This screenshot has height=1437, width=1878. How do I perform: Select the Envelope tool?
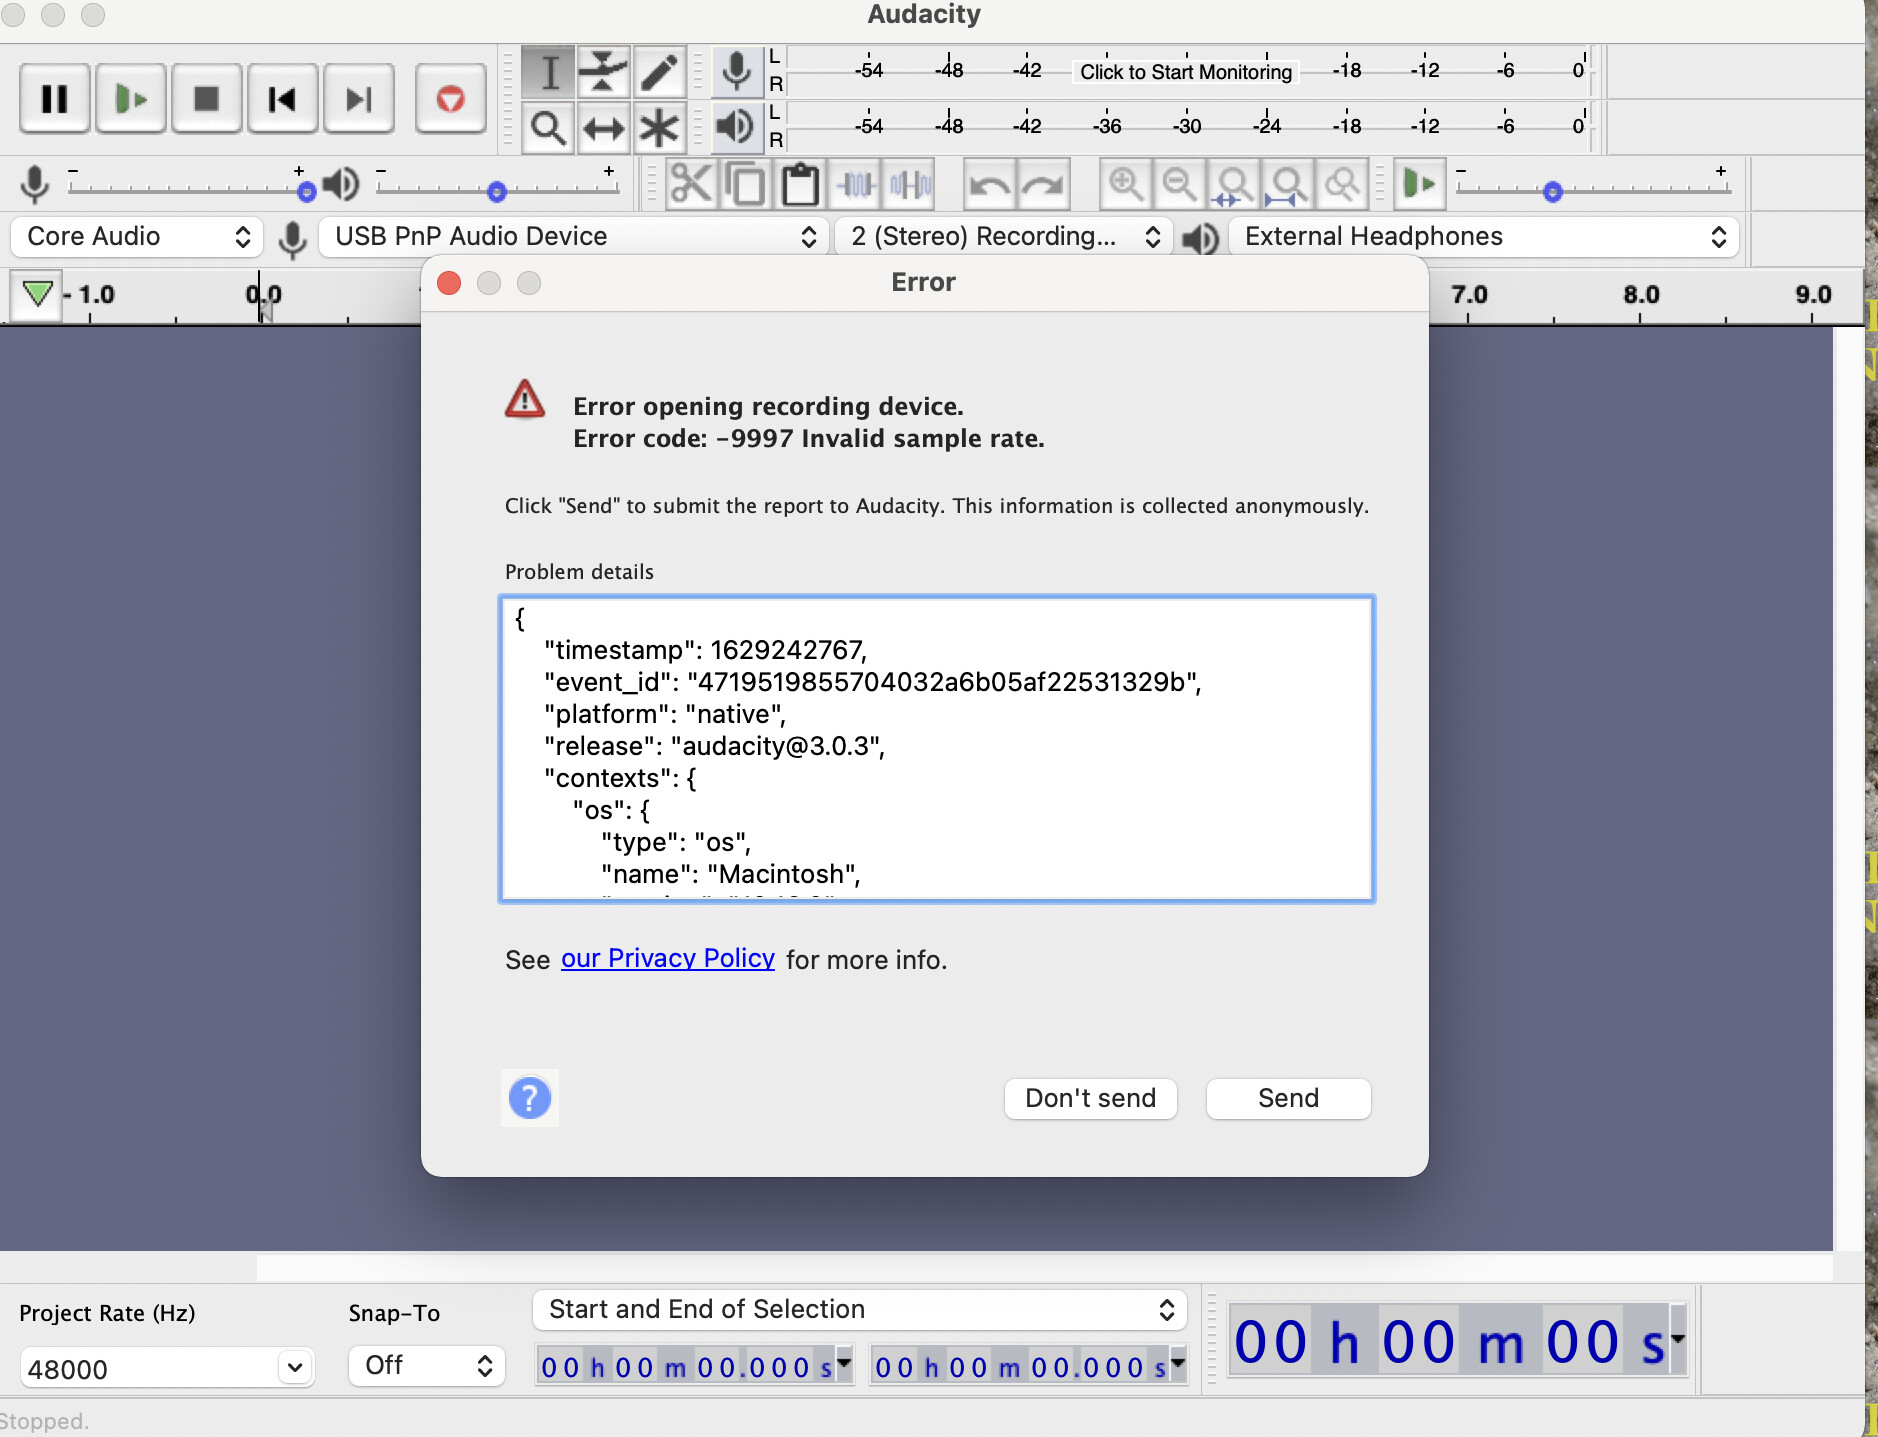click(x=604, y=72)
